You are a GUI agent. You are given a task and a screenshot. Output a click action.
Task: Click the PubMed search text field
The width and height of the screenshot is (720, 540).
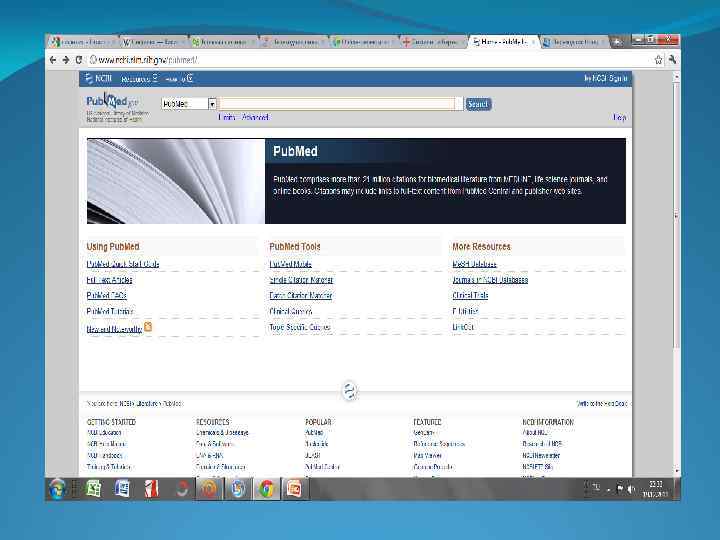339,104
